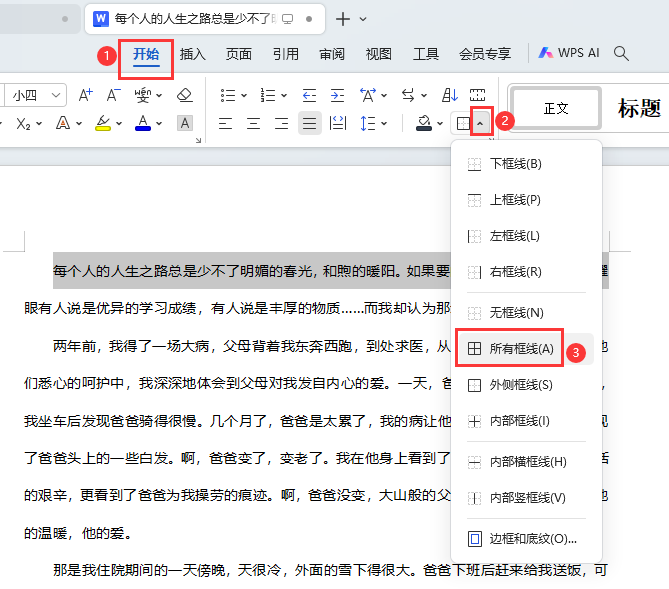Click the numbered list icon
Image resolution: width=669 pixels, height=589 pixels.
pyautogui.click(x=268, y=95)
